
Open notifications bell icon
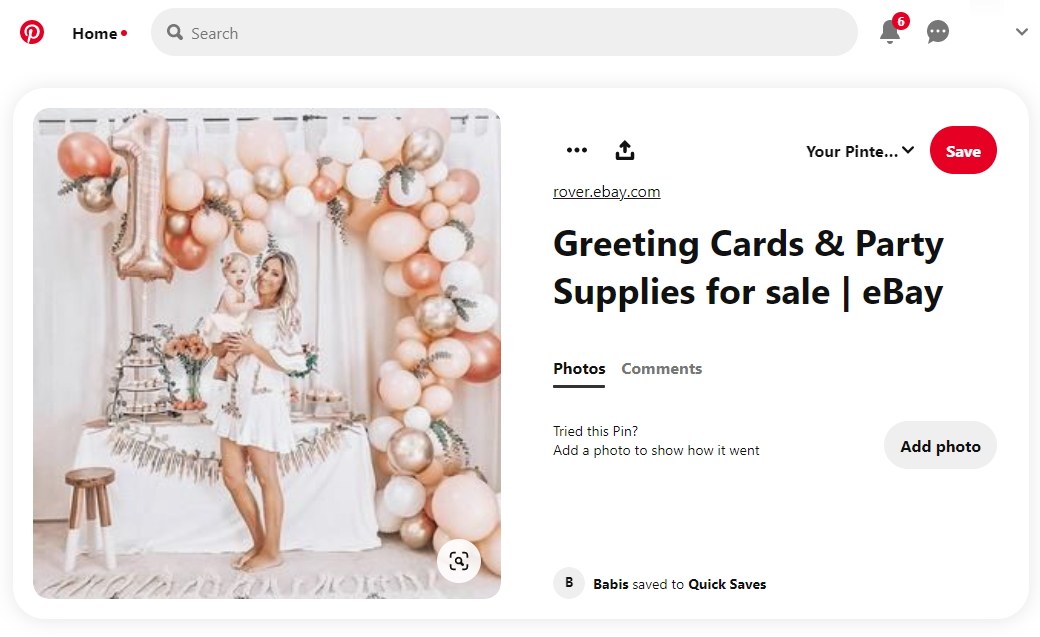(889, 32)
